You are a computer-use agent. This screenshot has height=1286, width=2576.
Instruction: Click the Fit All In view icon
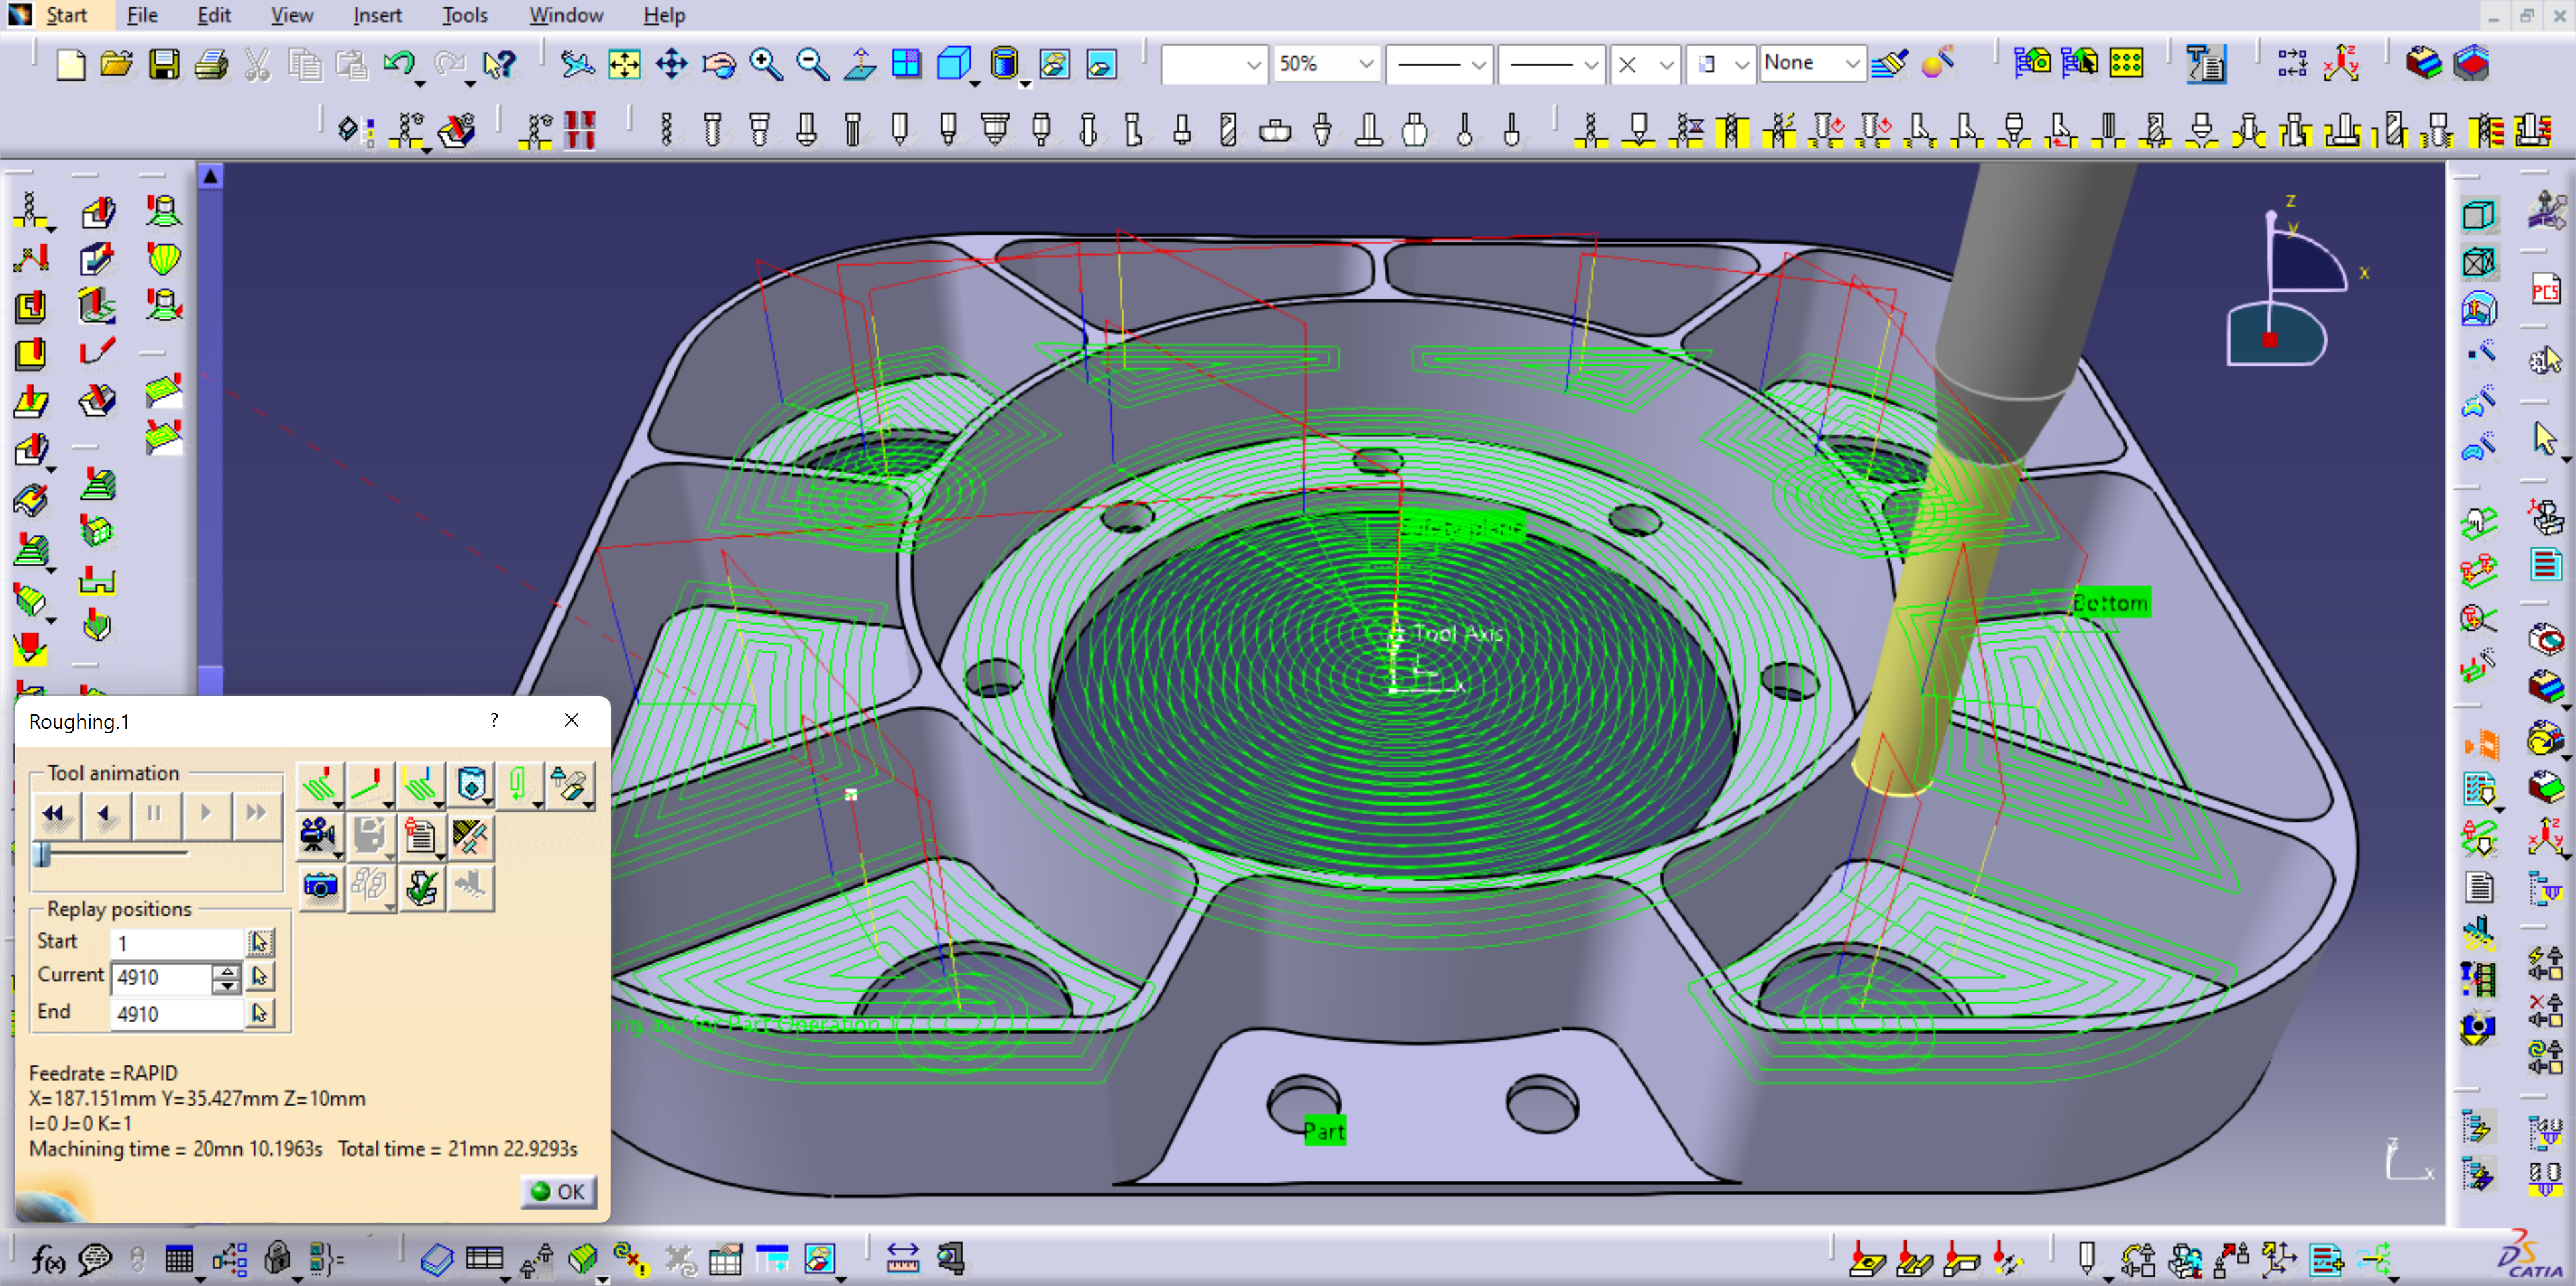pyautogui.click(x=624, y=65)
